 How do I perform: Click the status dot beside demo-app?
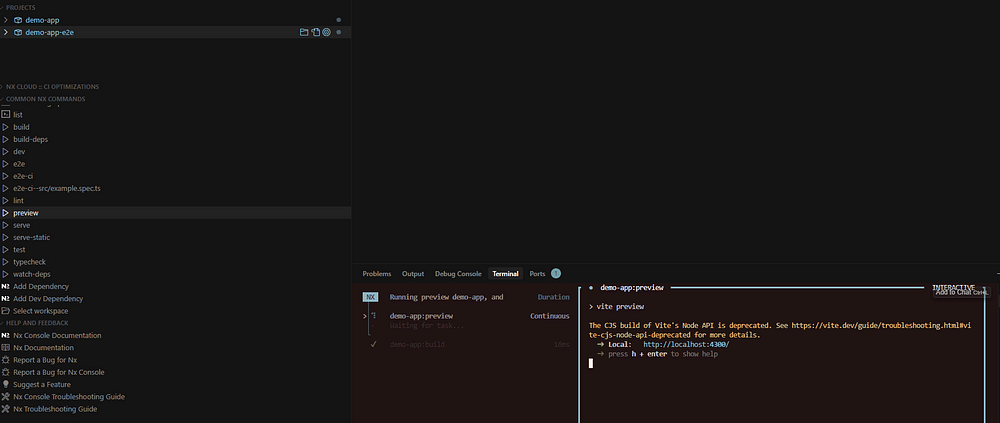tap(339, 20)
